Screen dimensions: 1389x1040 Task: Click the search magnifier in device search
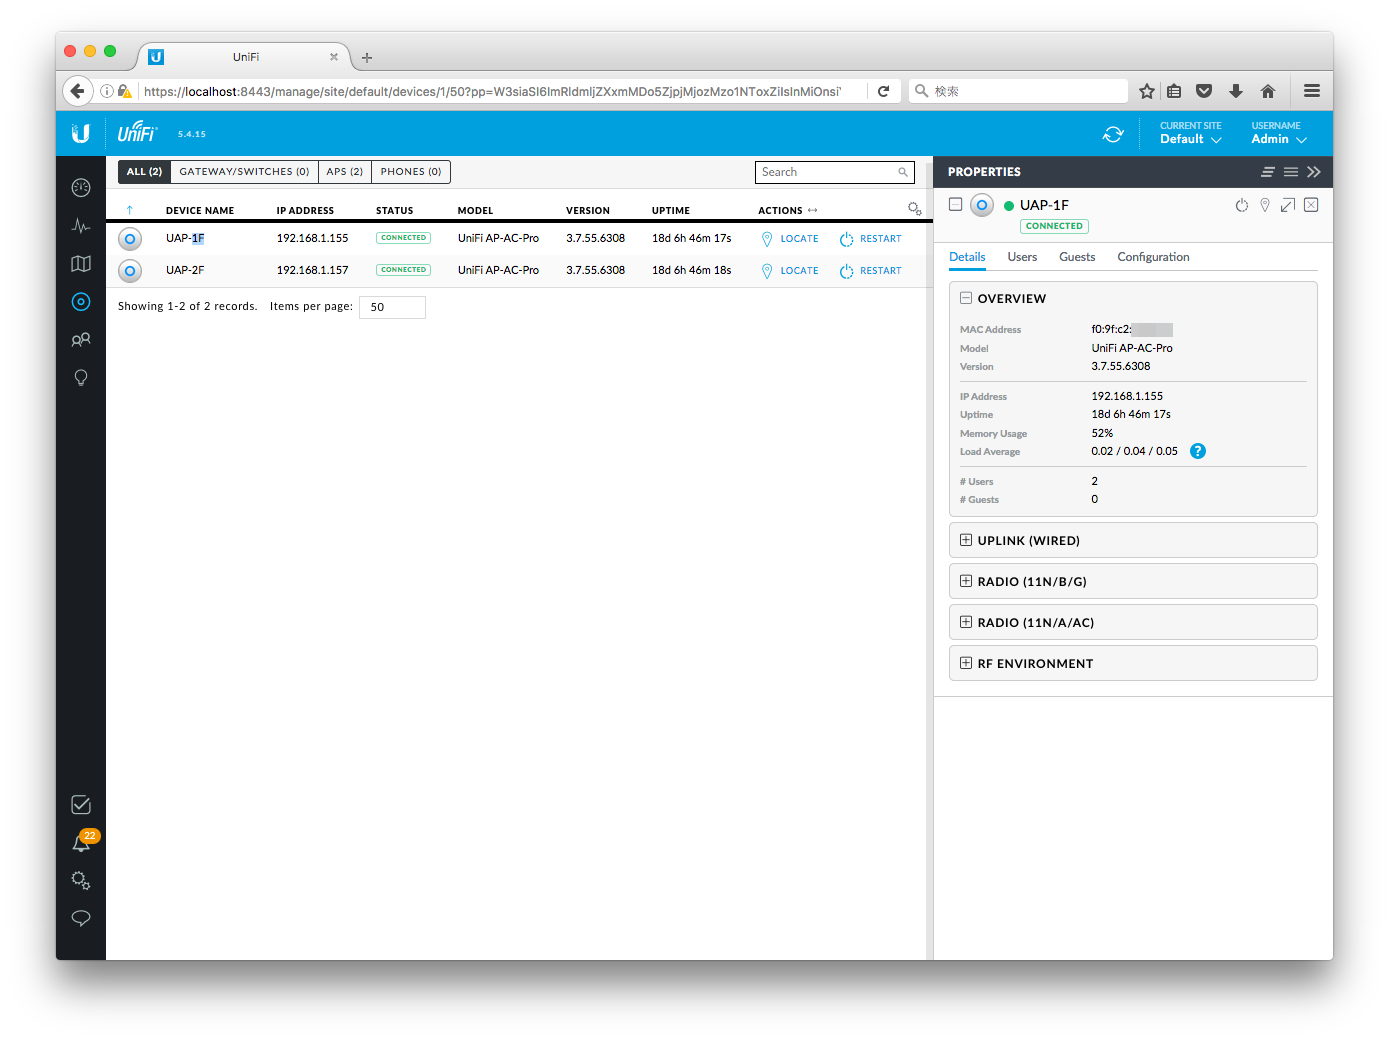point(903,172)
